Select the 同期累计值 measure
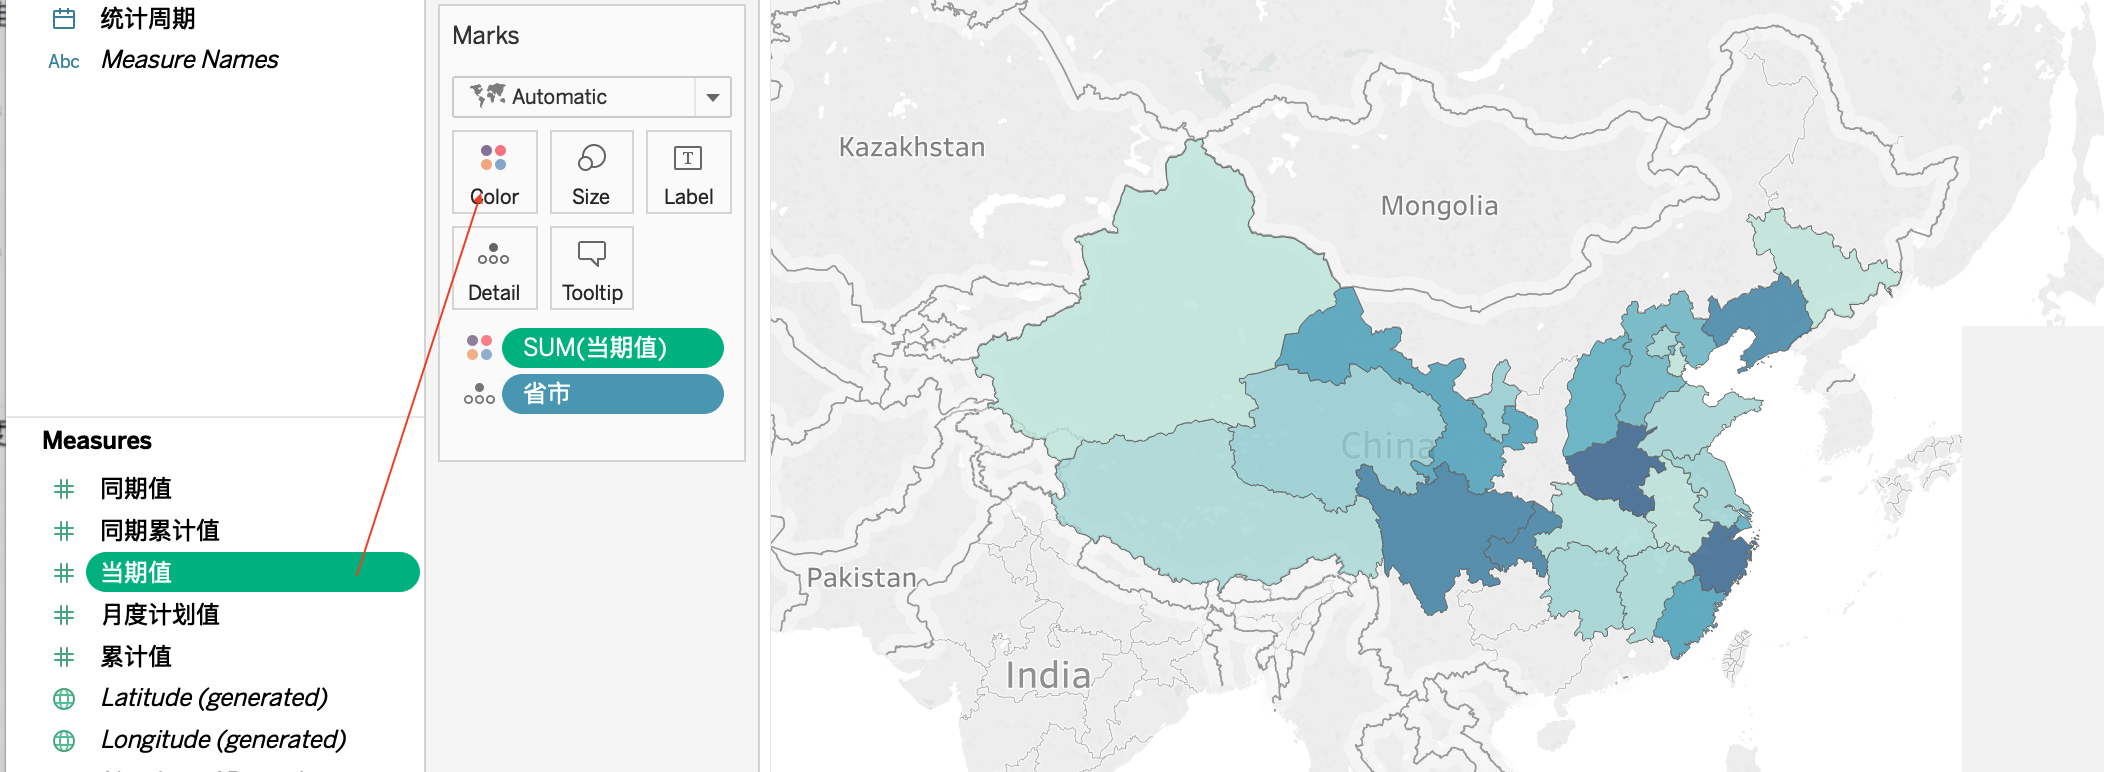 160,531
